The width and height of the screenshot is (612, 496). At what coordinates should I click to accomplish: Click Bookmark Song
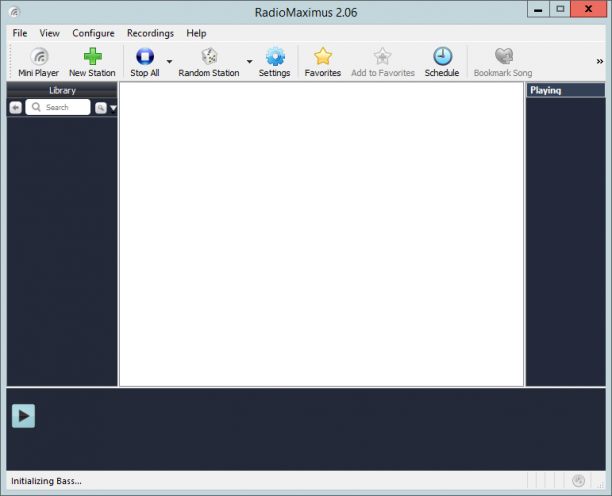coord(503,62)
